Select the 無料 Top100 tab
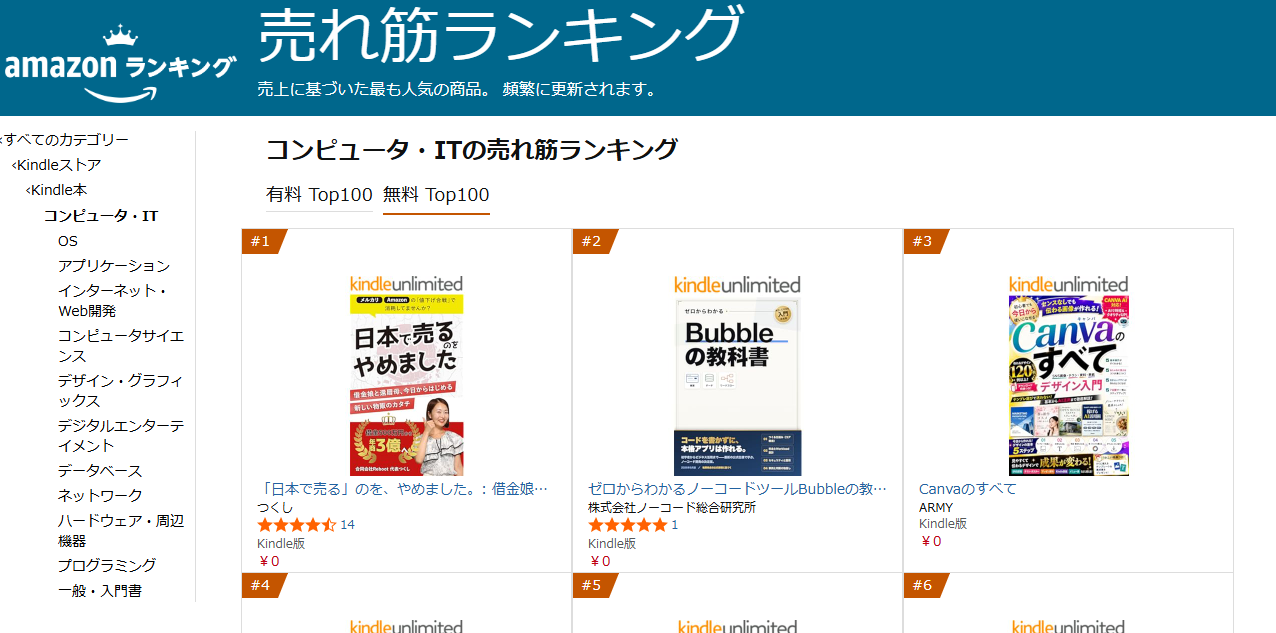This screenshot has height=633, width=1276. point(436,195)
